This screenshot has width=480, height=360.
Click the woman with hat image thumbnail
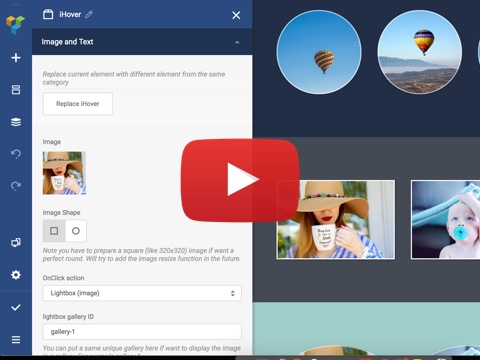[64, 173]
